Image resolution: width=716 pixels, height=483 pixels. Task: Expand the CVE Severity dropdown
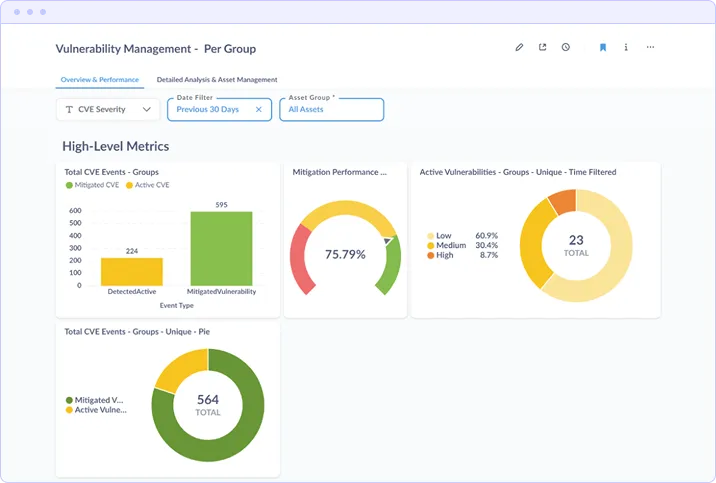click(x=108, y=110)
